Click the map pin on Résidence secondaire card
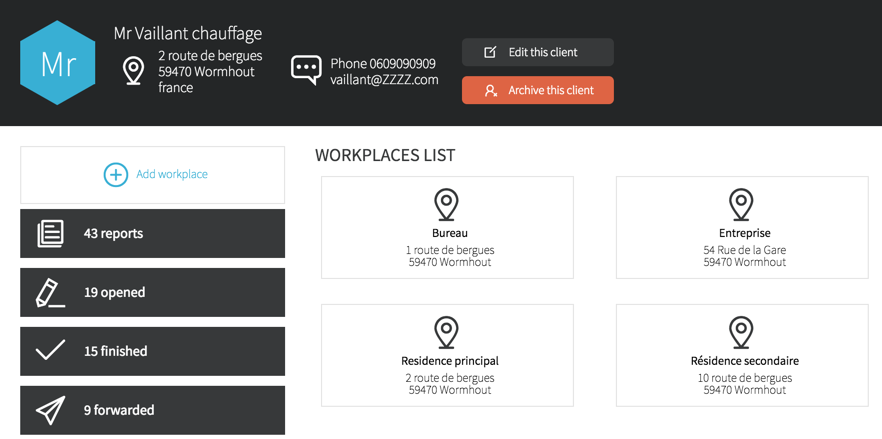882x439 pixels. pos(741,333)
